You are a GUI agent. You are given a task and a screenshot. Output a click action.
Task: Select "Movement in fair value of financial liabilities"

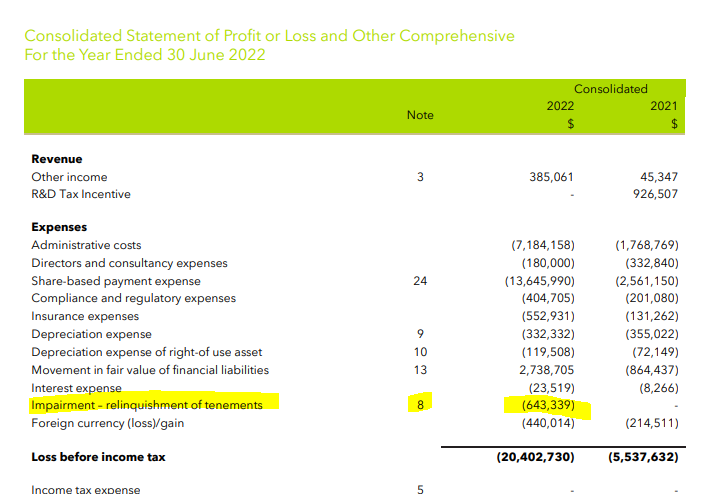click(x=150, y=369)
